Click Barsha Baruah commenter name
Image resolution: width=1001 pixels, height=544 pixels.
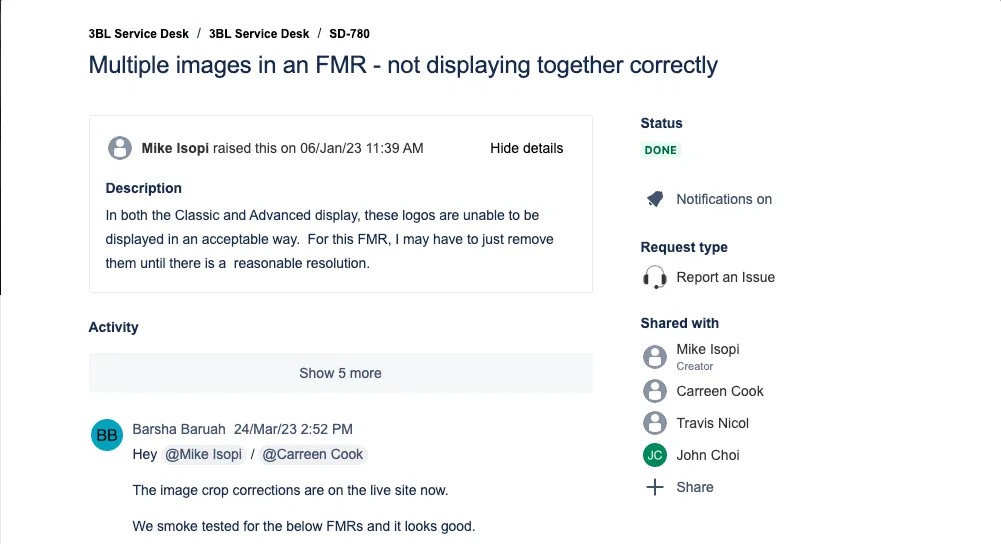179,429
